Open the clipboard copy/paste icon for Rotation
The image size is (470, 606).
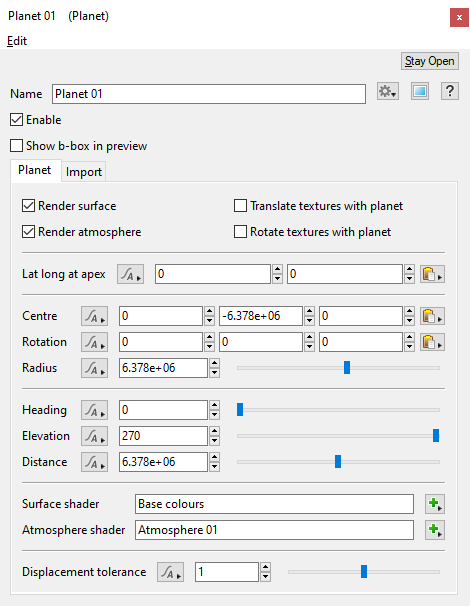point(432,342)
